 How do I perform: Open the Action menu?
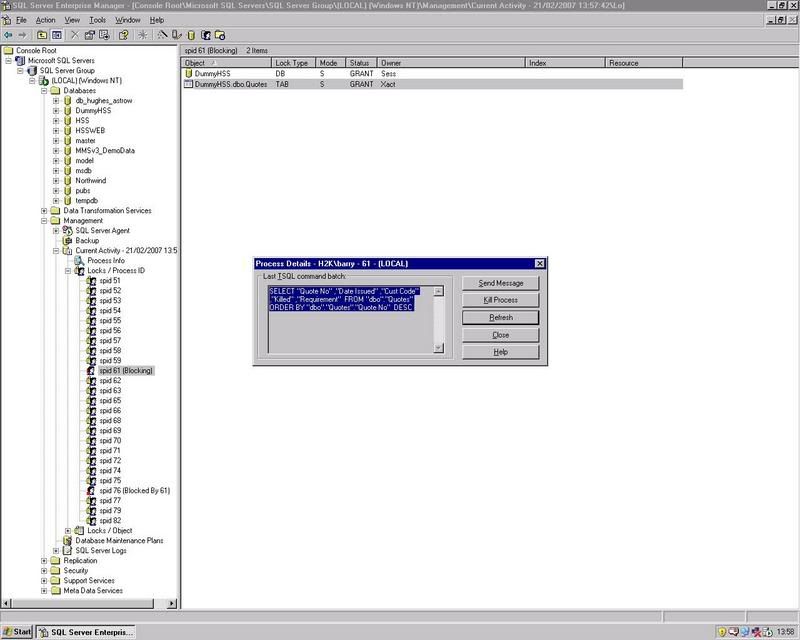click(45, 20)
